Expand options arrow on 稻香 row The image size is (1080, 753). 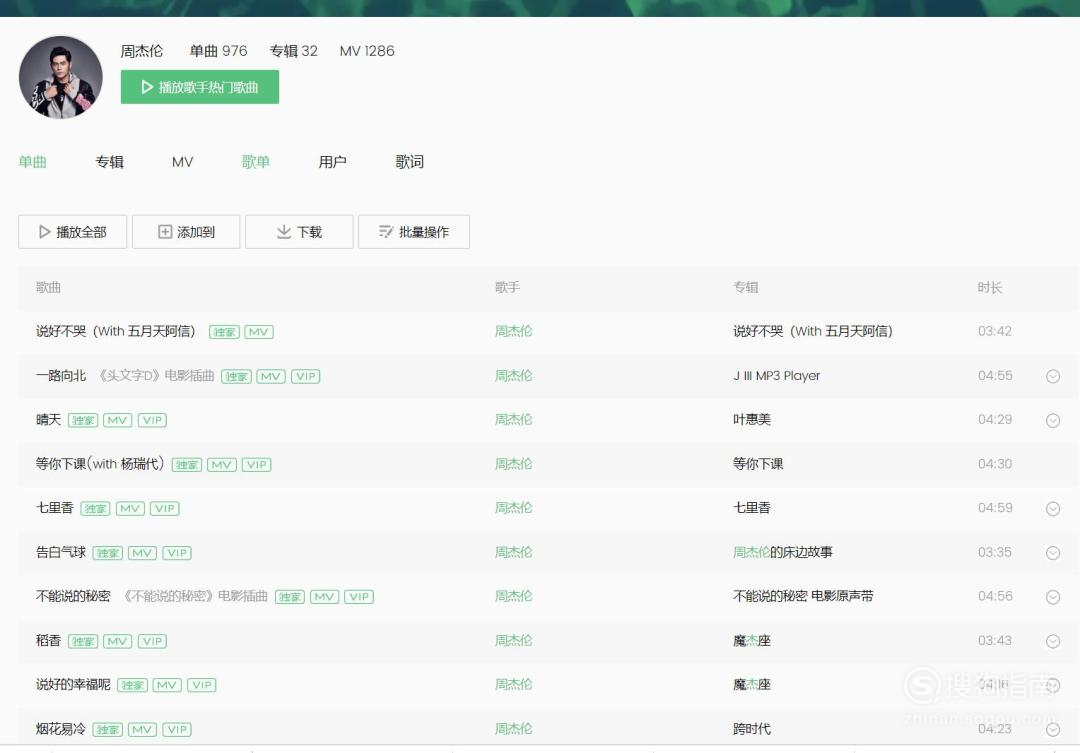coord(1052,641)
